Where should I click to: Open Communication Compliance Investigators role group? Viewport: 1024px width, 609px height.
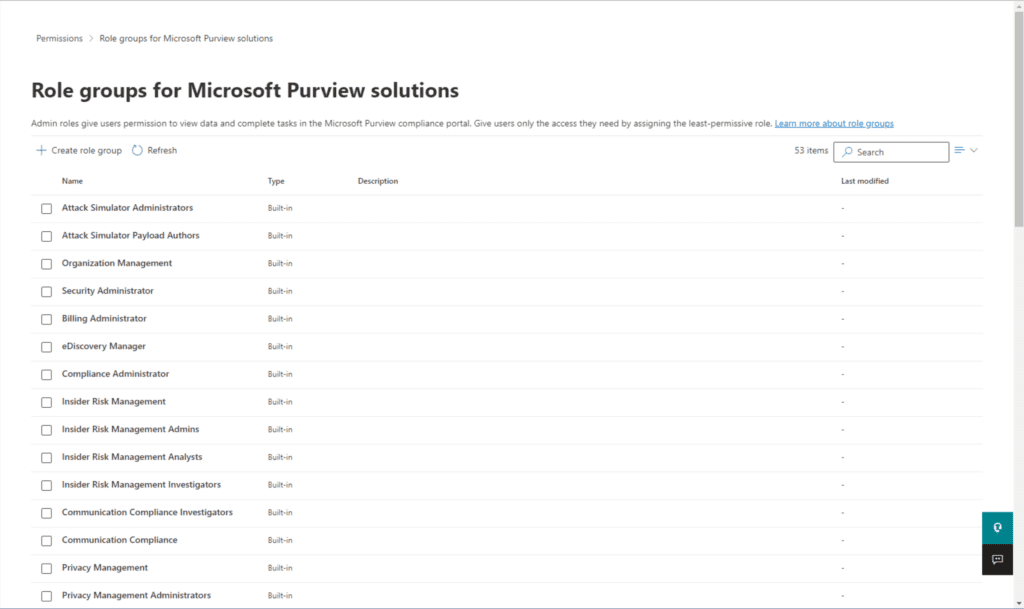click(148, 512)
